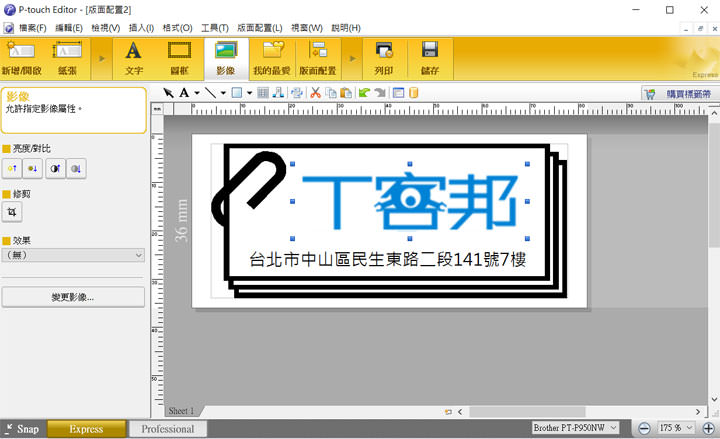Image resolution: width=720 pixels, height=439 pixels.
Task: Click the scissors Cut icon
Action: tap(316, 93)
